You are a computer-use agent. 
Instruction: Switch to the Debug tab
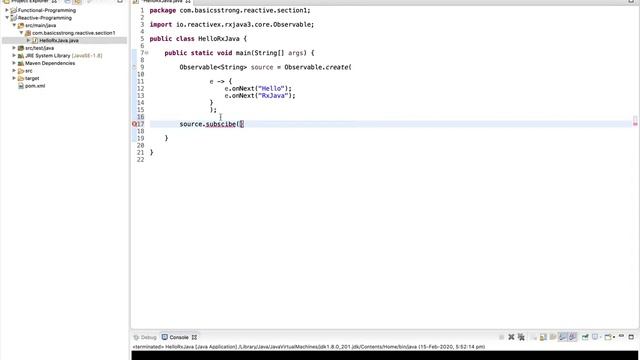click(145, 337)
